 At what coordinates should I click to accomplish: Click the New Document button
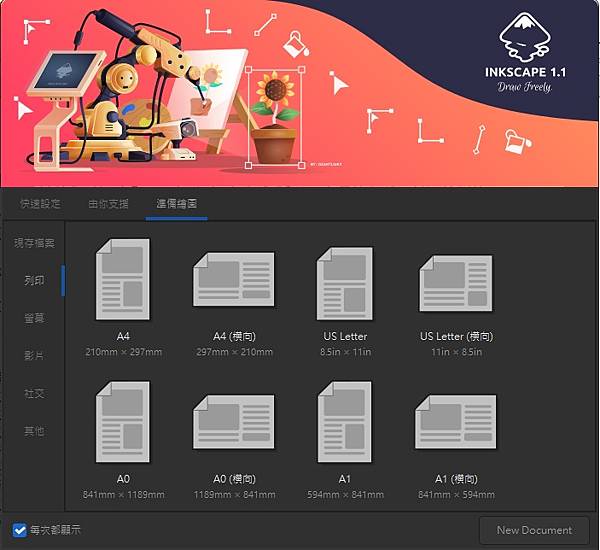pyautogui.click(x=534, y=530)
